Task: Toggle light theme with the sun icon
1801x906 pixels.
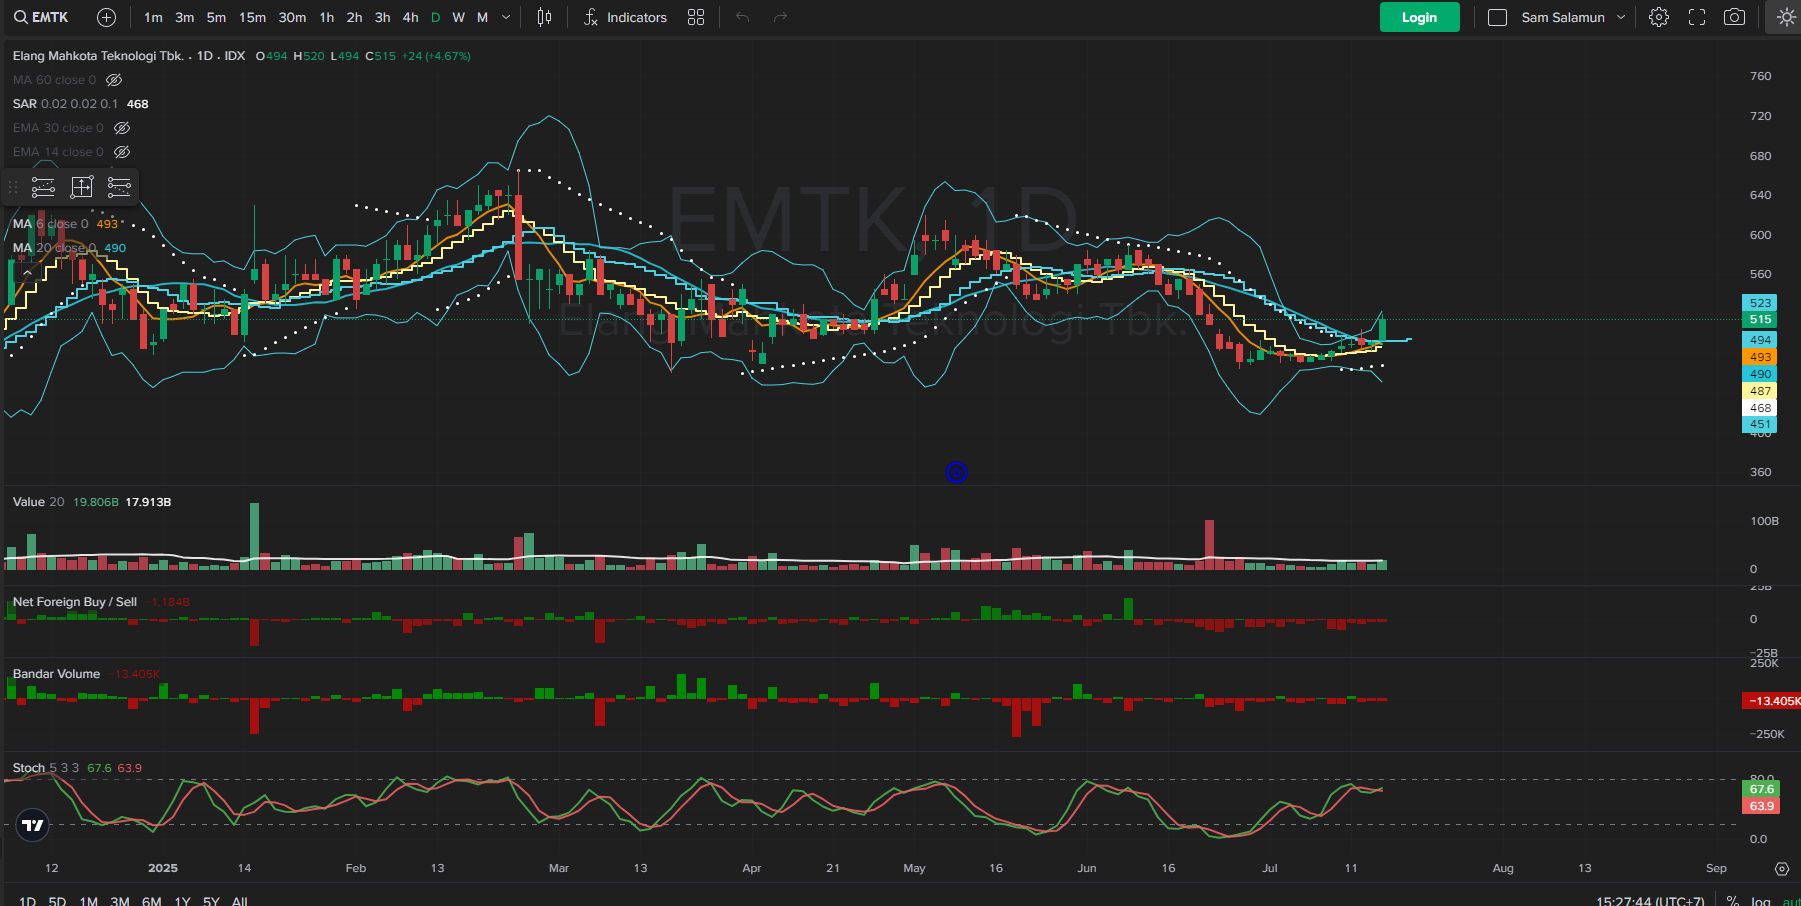Action: pyautogui.click(x=1786, y=17)
